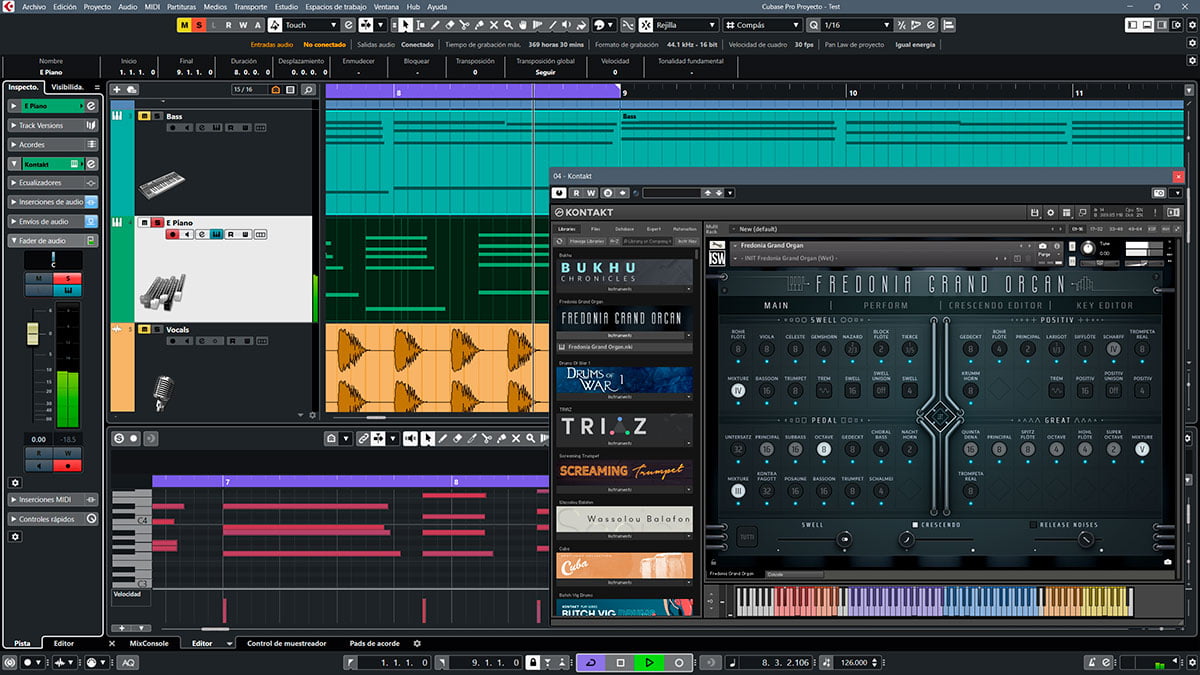Select the Erase tool in main toolbar
This screenshot has height=675, width=1200.
point(450,24)
